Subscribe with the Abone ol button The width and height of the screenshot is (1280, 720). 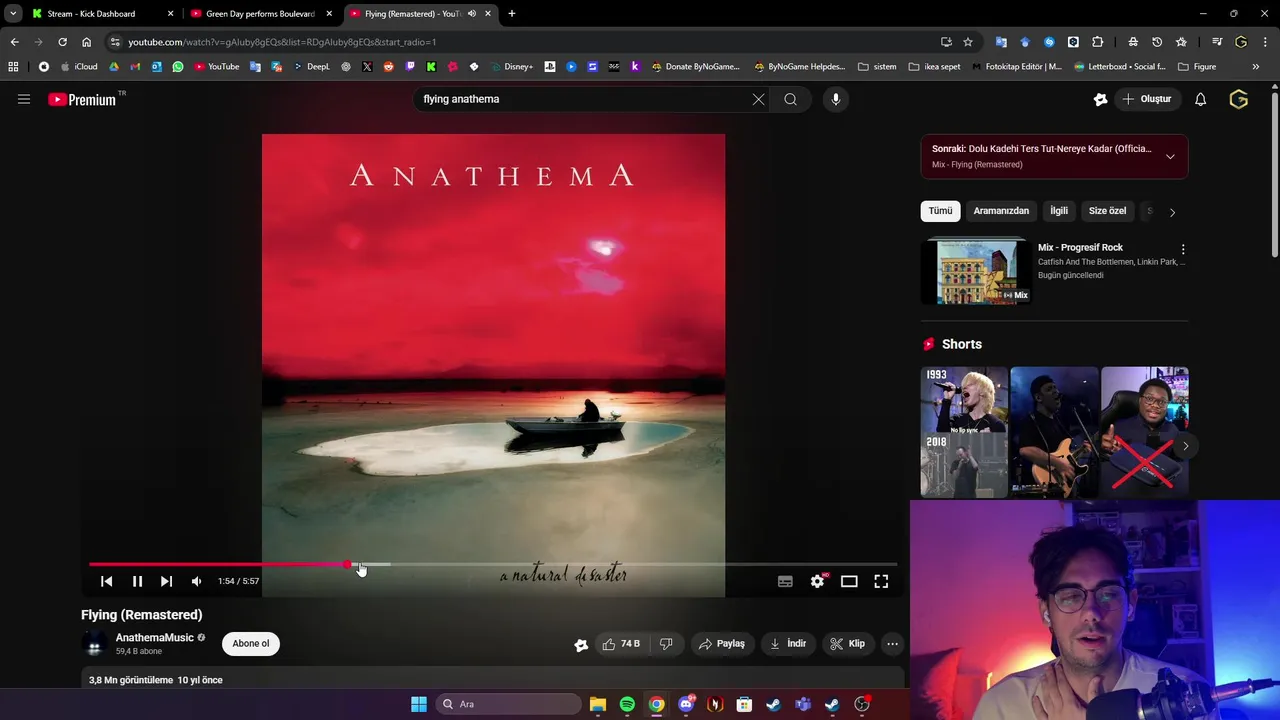pos(251,644)
